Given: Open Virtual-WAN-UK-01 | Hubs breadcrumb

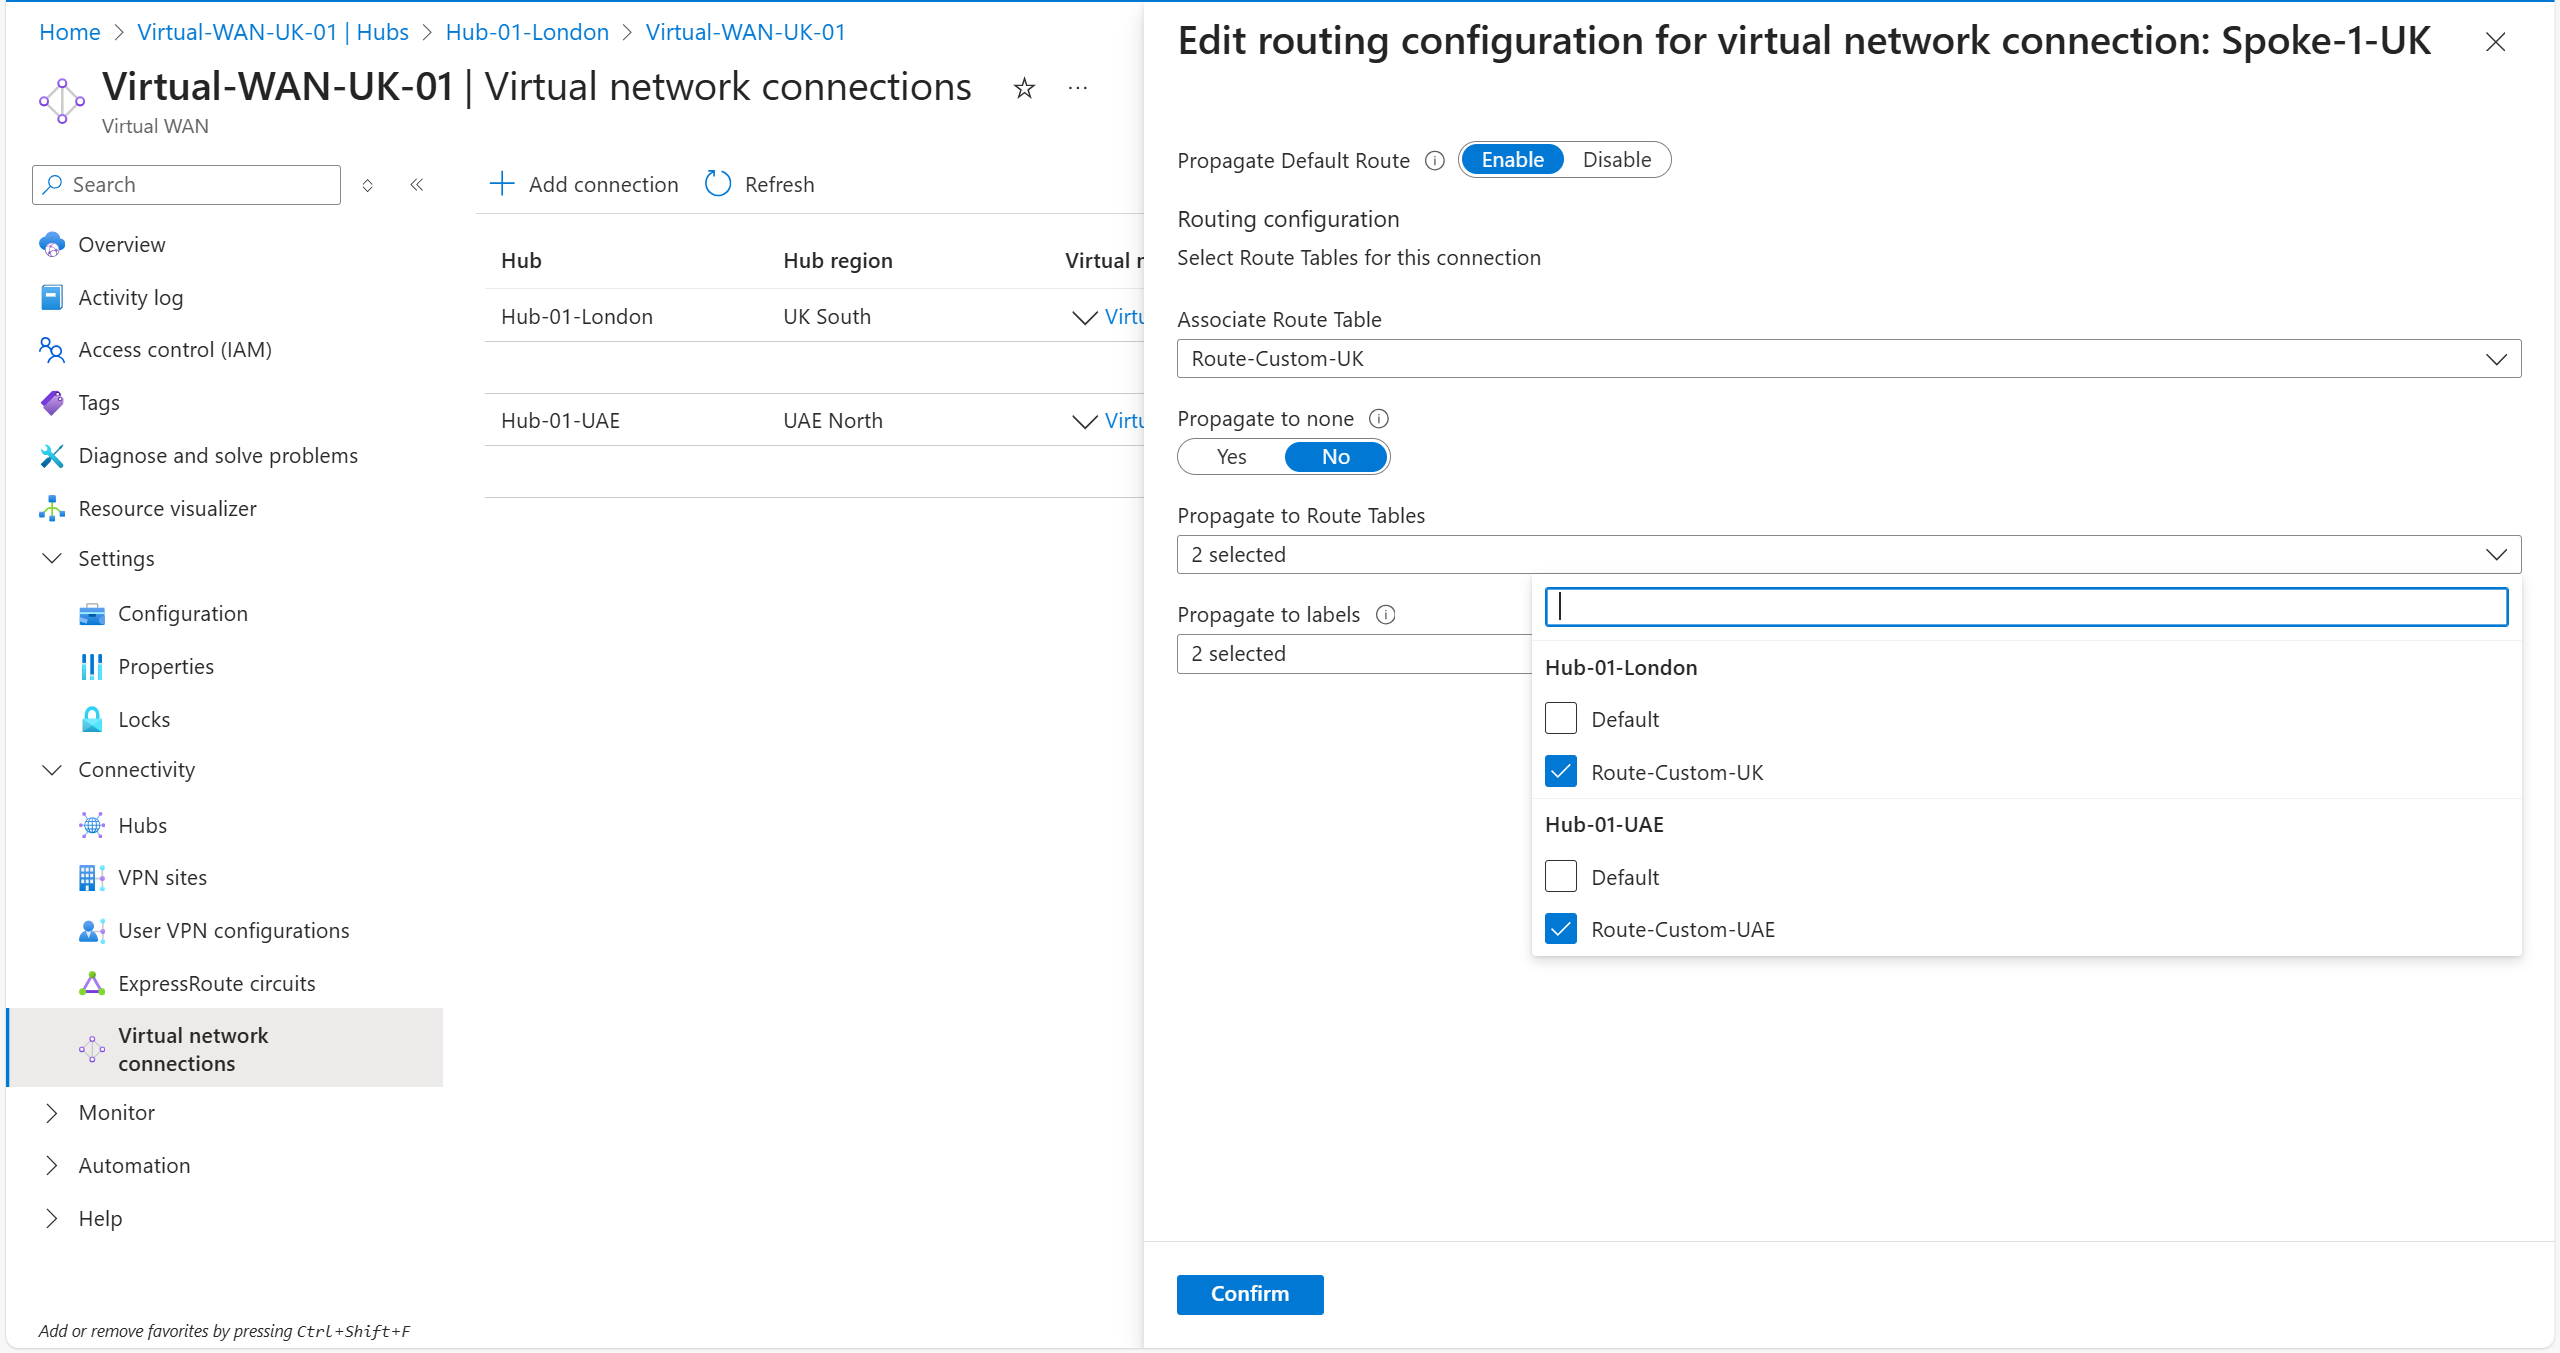Looking at the screenshot, I should click(x=273, y=32).
